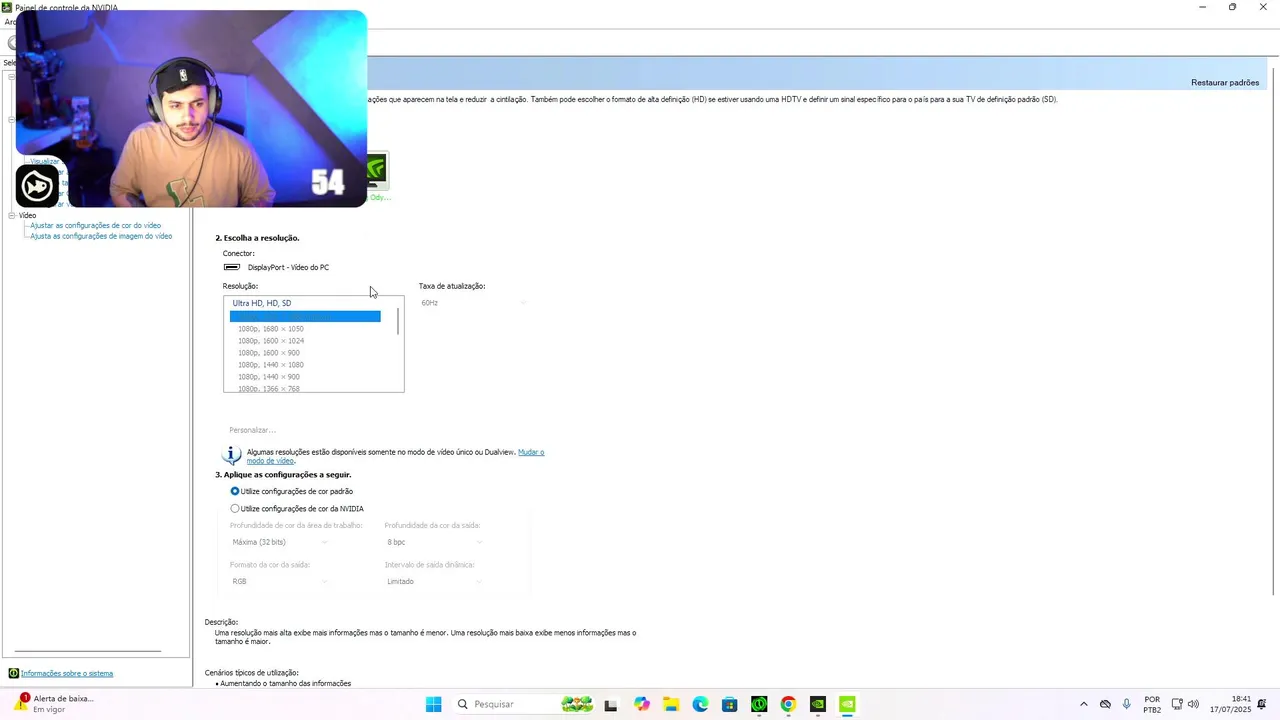Open the 8 bpc output color depth dropdown

pos(434,542)
